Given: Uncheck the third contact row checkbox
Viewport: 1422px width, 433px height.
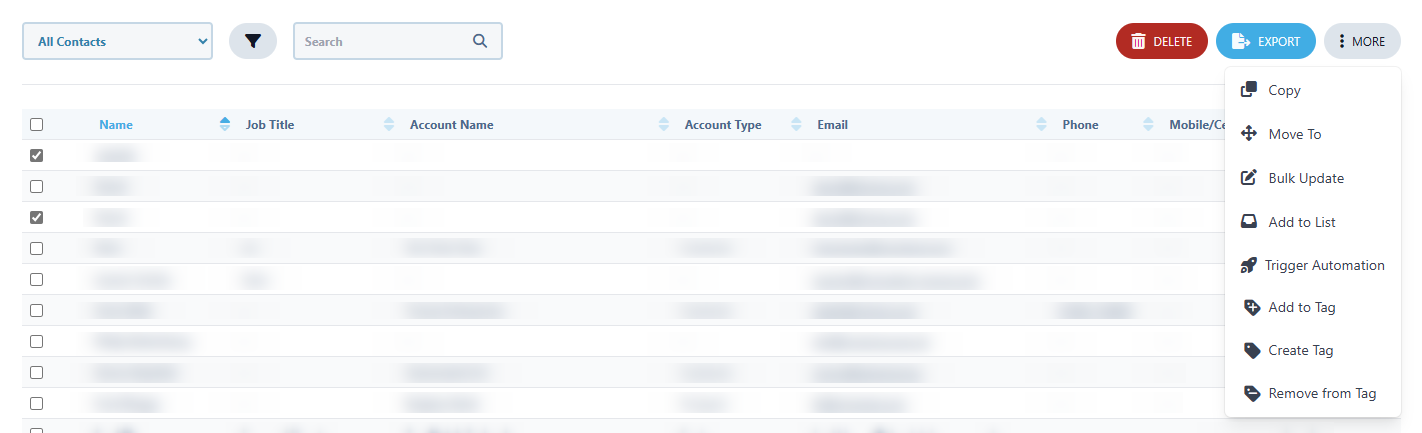Looking at the screenshot, I should click(x=37, y=217).
